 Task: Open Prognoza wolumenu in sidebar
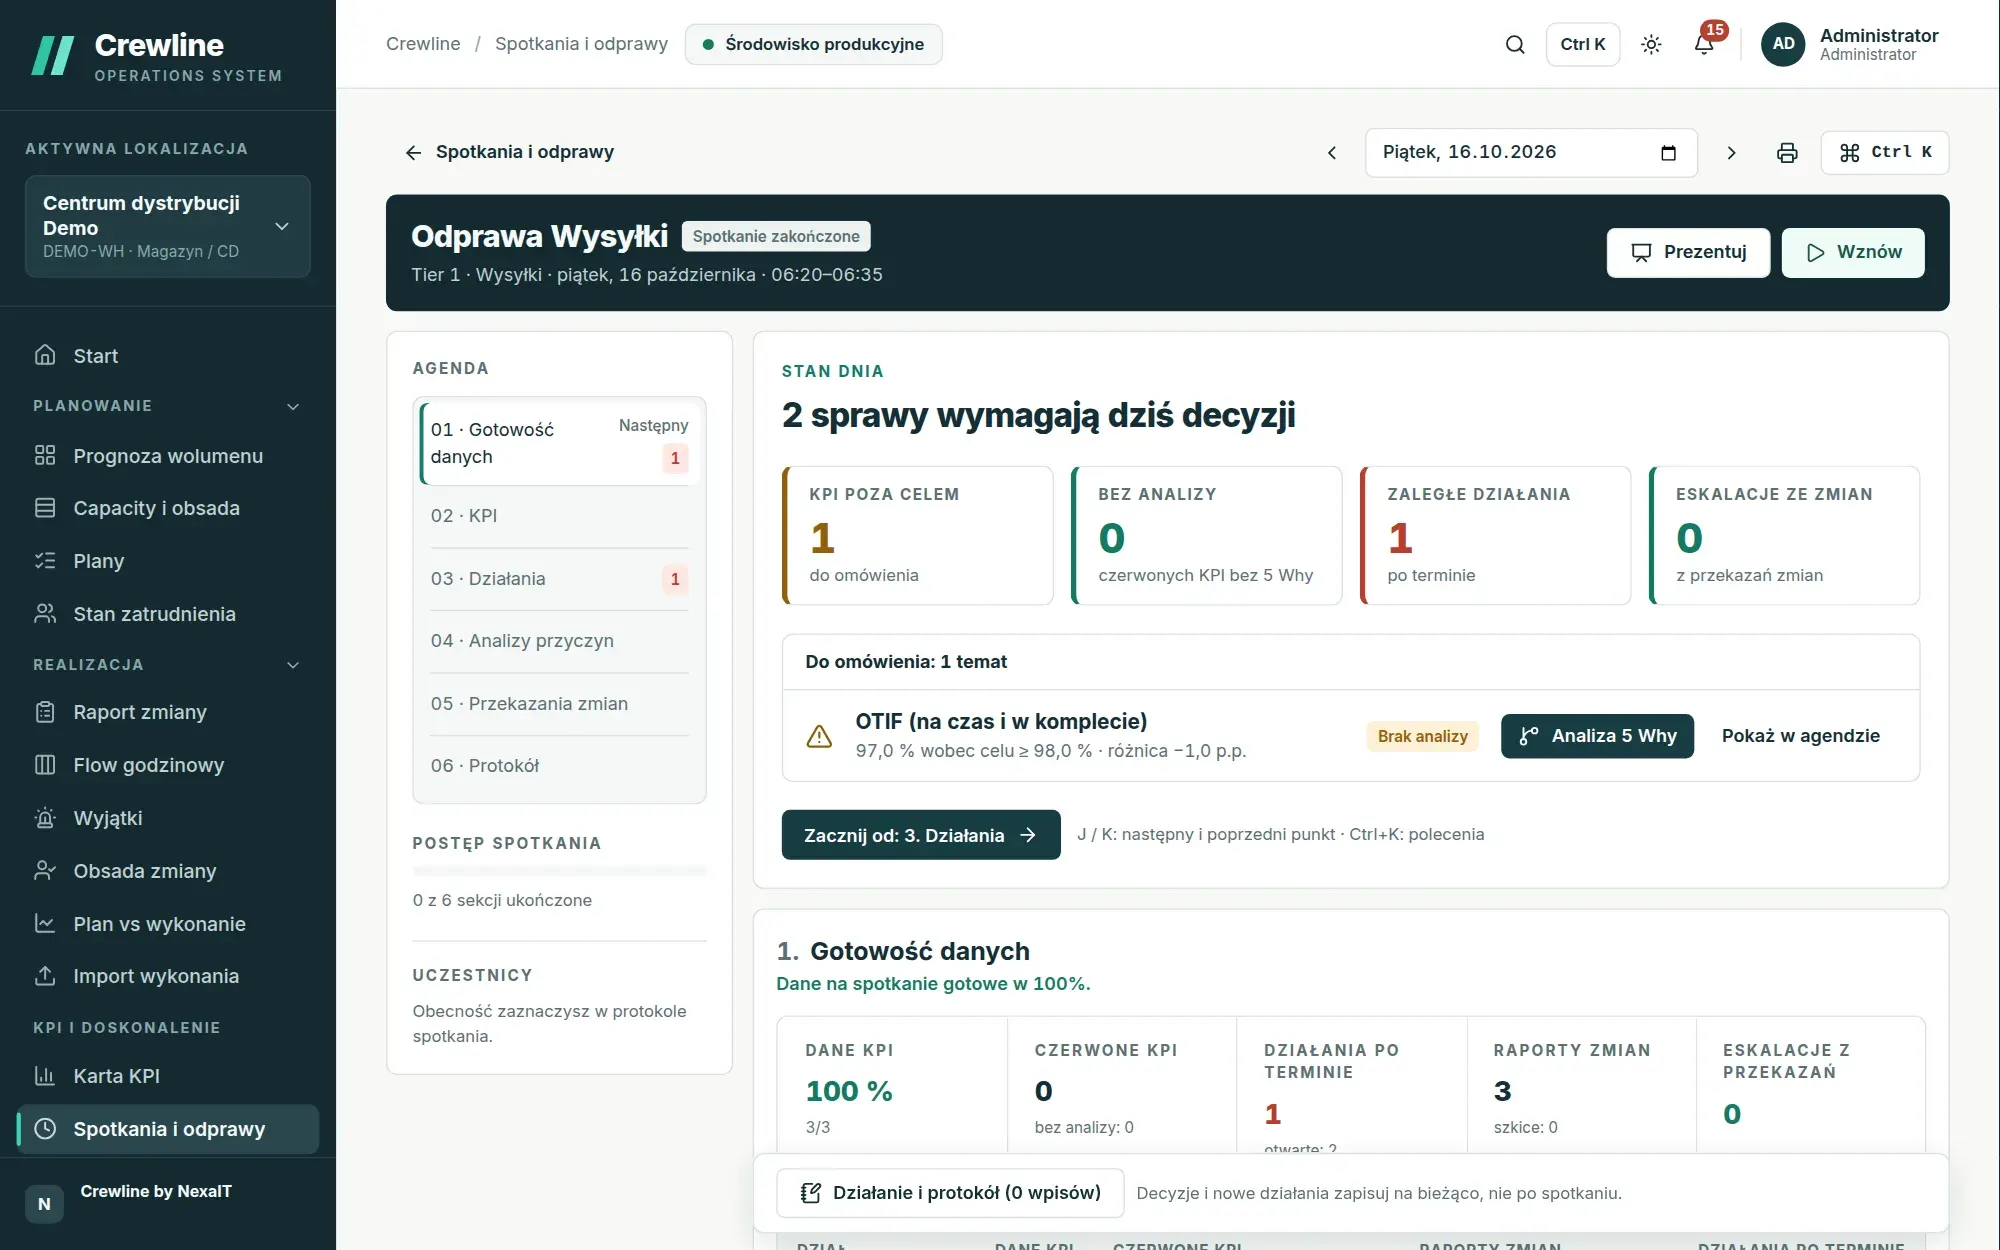coord(168,456)
